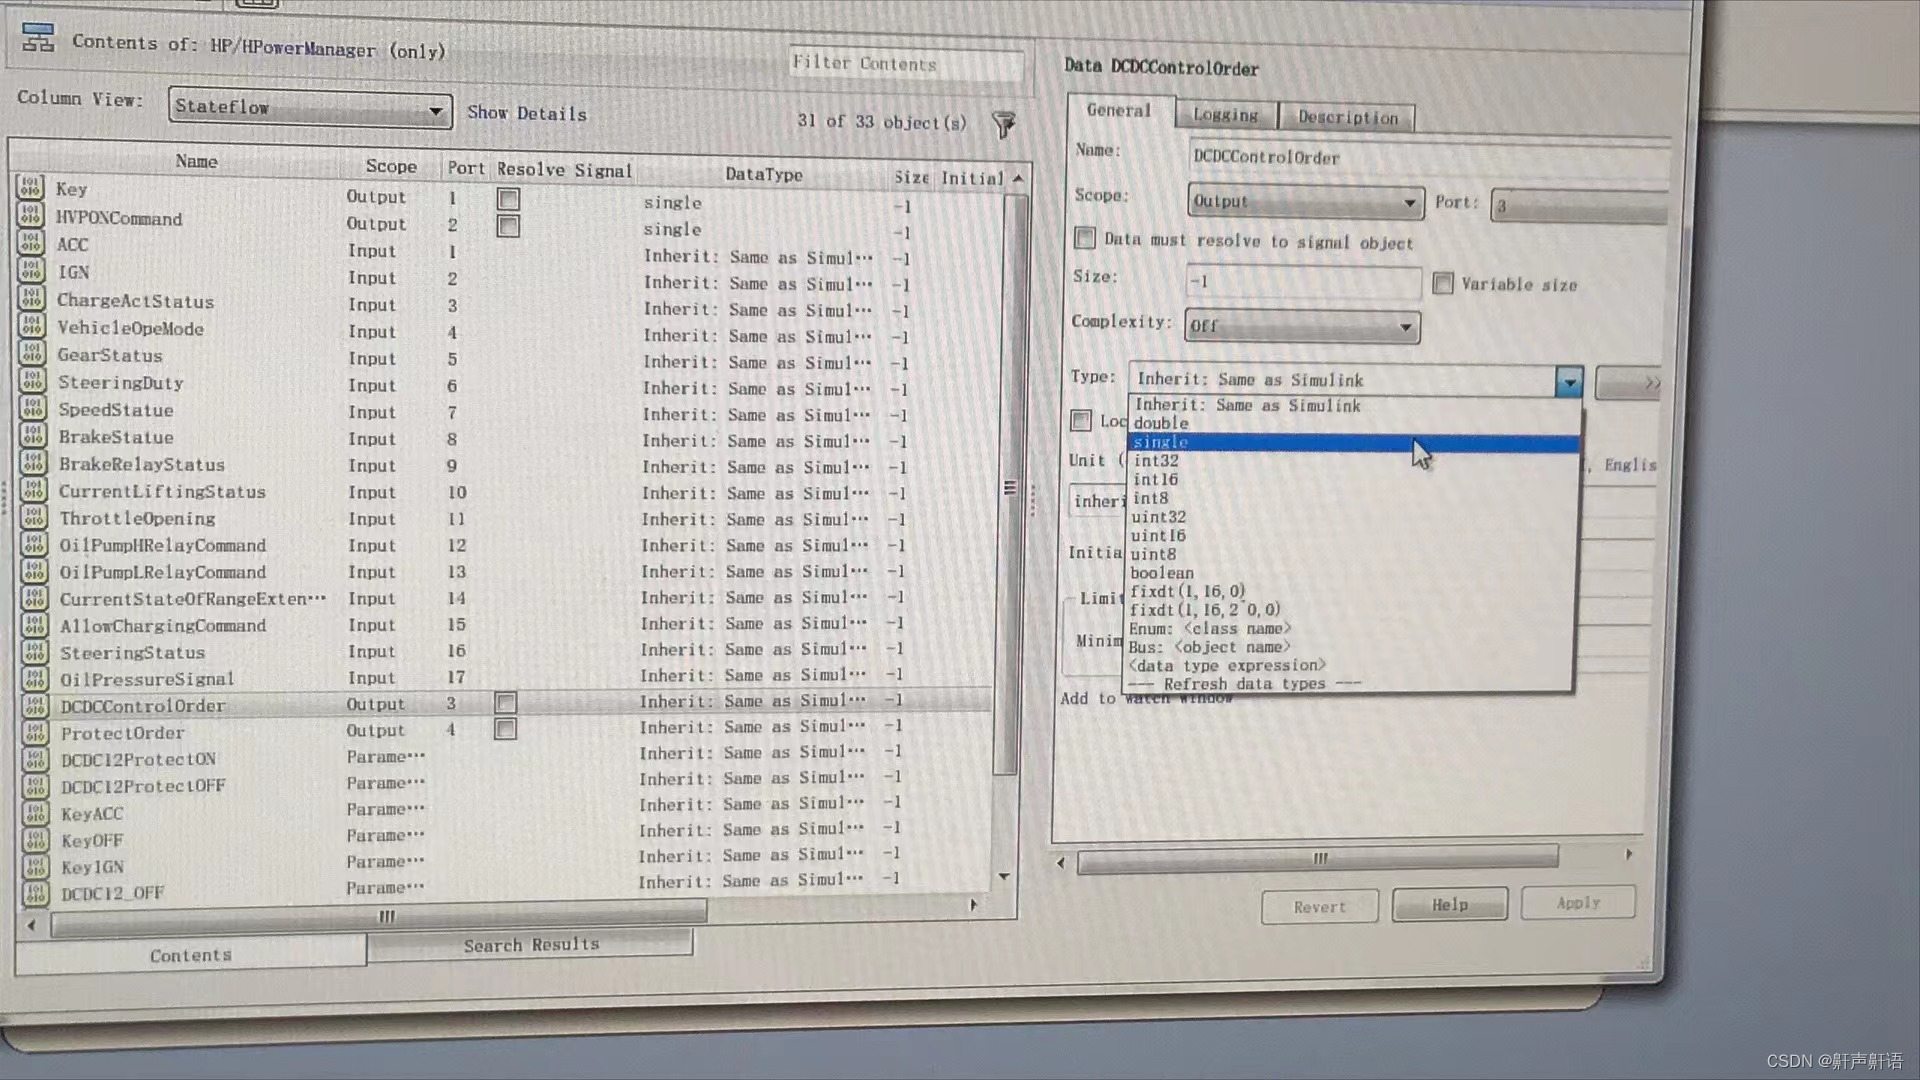Choose single in the Type list
The width and height of the screenshot is (1920, 1080).
tap(1161, 442)
